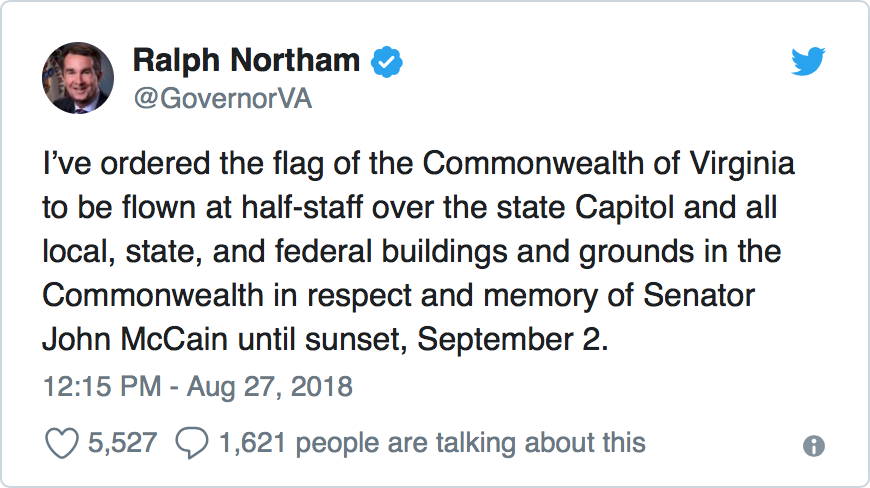Click the word 'Senator' in the tweet

click(x=700, y=295)
